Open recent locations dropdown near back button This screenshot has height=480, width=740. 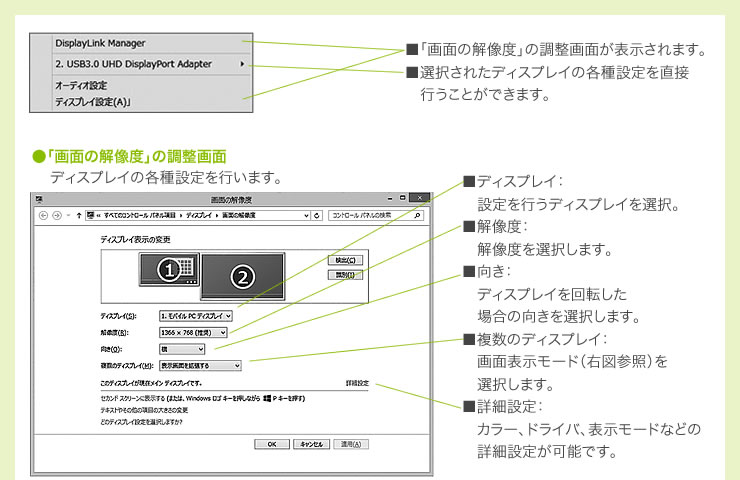point(68,216)
